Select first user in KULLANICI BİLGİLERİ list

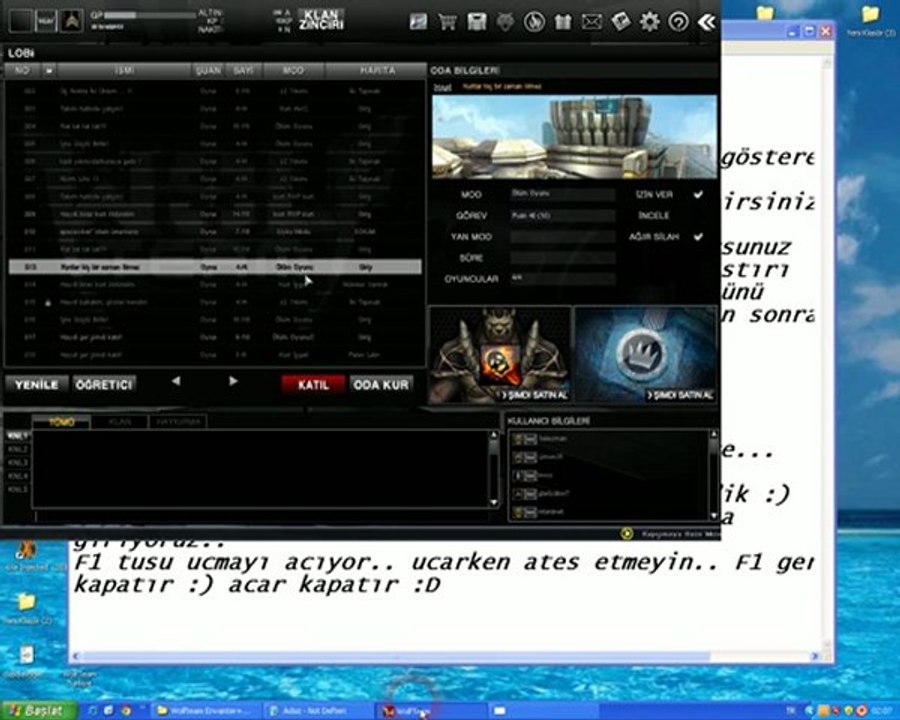(x=608, y=439)
